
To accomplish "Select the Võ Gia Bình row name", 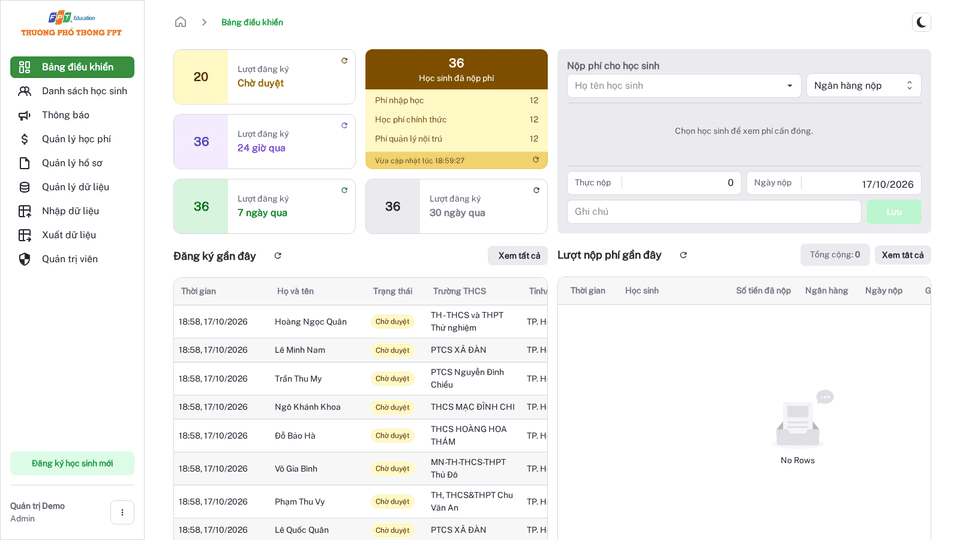I will tap(296, 469).
